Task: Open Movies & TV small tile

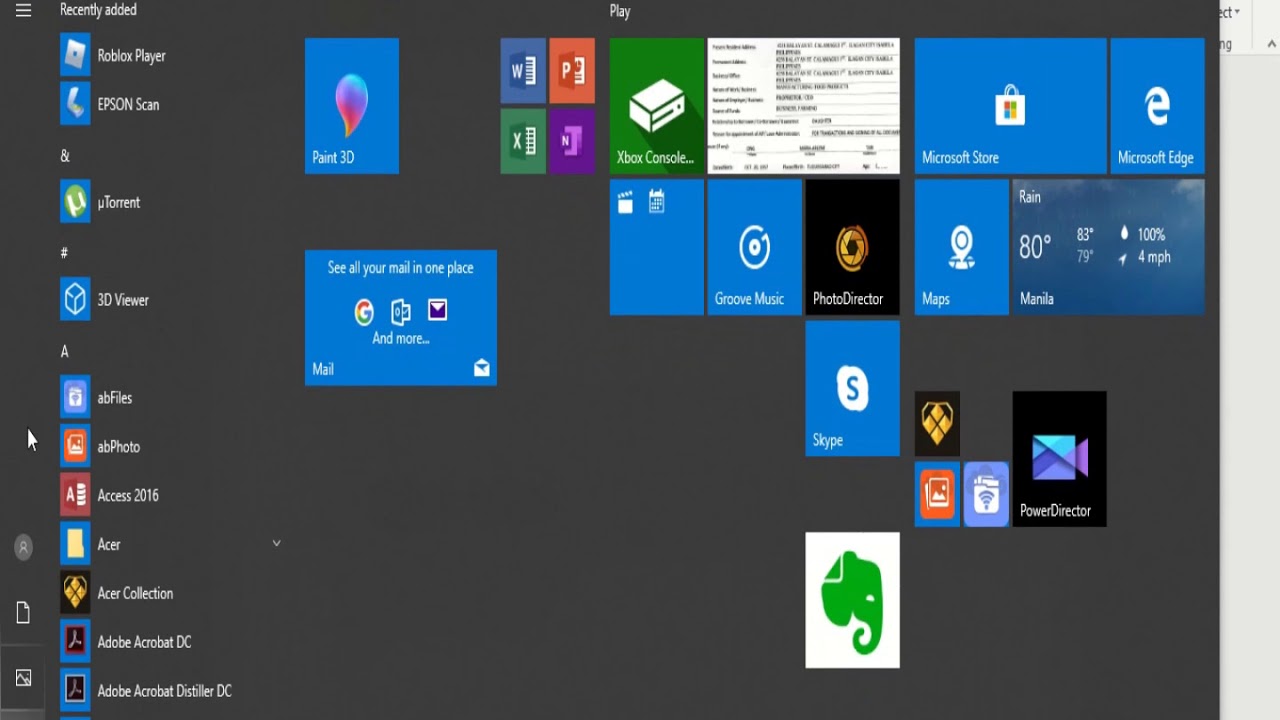Action: pyautogui.click(x=626, y=203)
